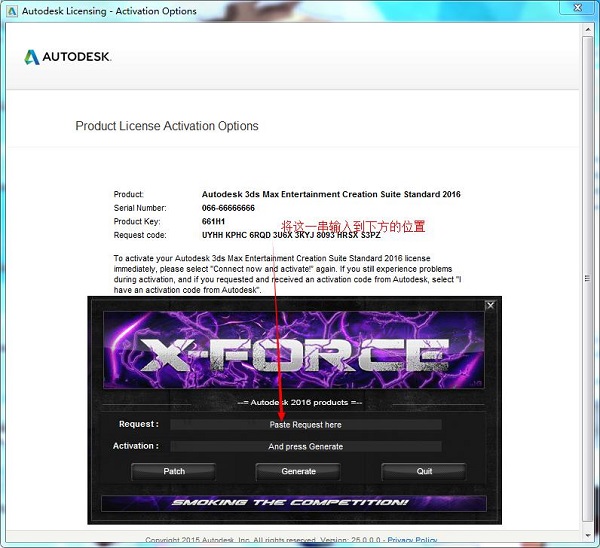Image resolution: width=600 pixels, height=548 pixels.
Task: Click the Autodesk Licensing title bar icon
Action: 11,11
